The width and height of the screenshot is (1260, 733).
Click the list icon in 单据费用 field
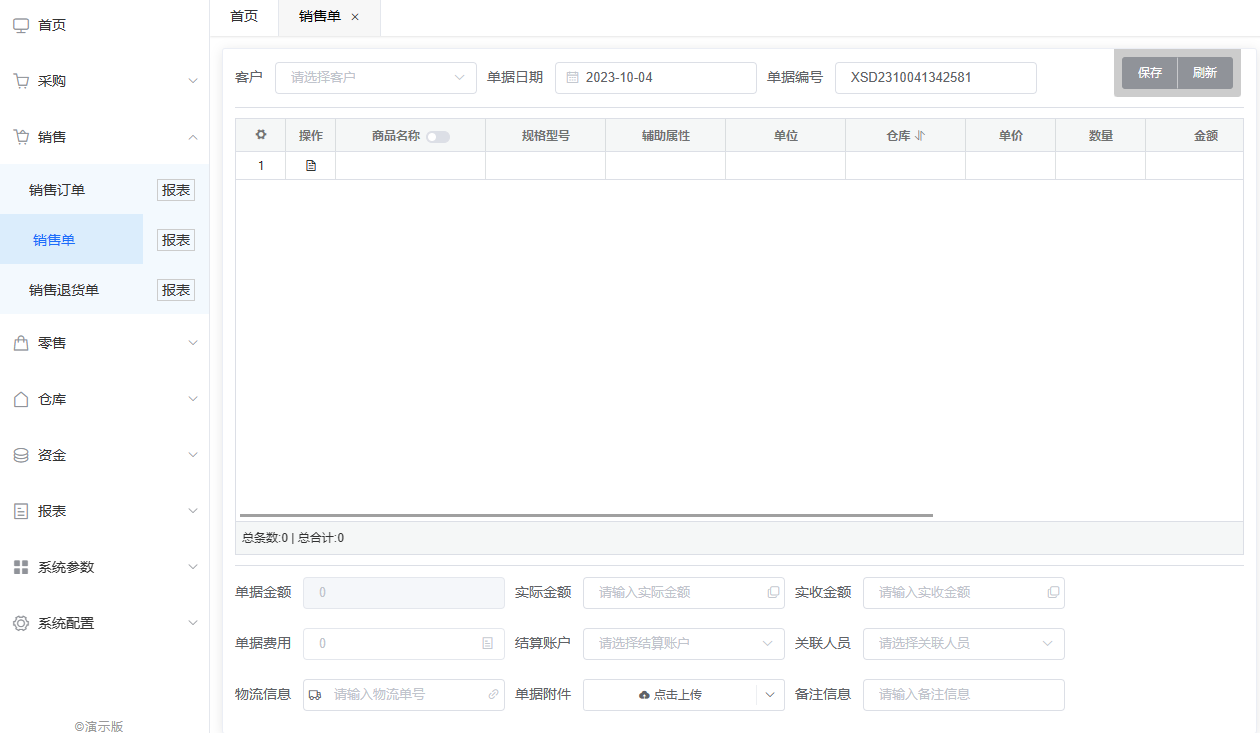click(488, 644)
